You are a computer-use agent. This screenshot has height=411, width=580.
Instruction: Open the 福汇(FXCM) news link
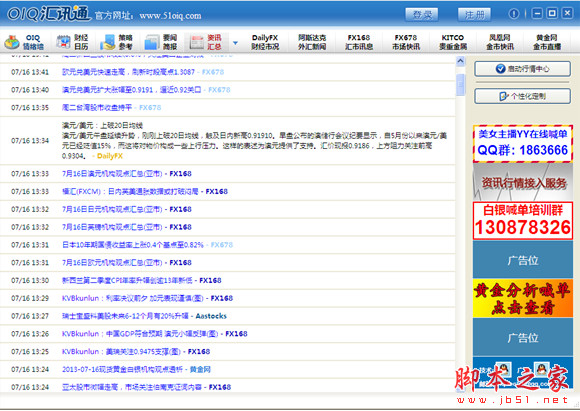(x=130, y=191)
